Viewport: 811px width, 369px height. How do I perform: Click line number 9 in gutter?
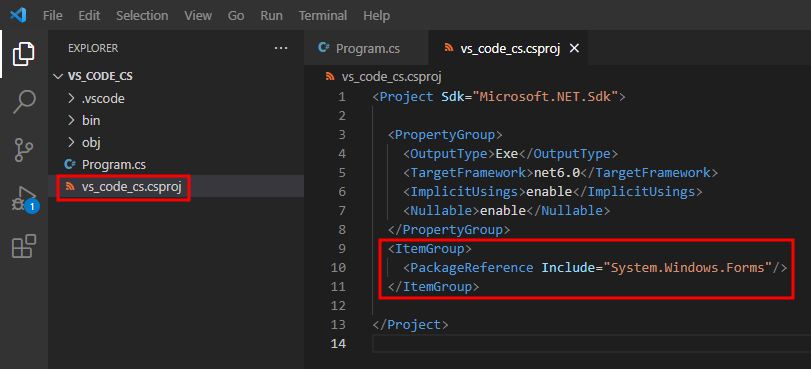[342, 249]
